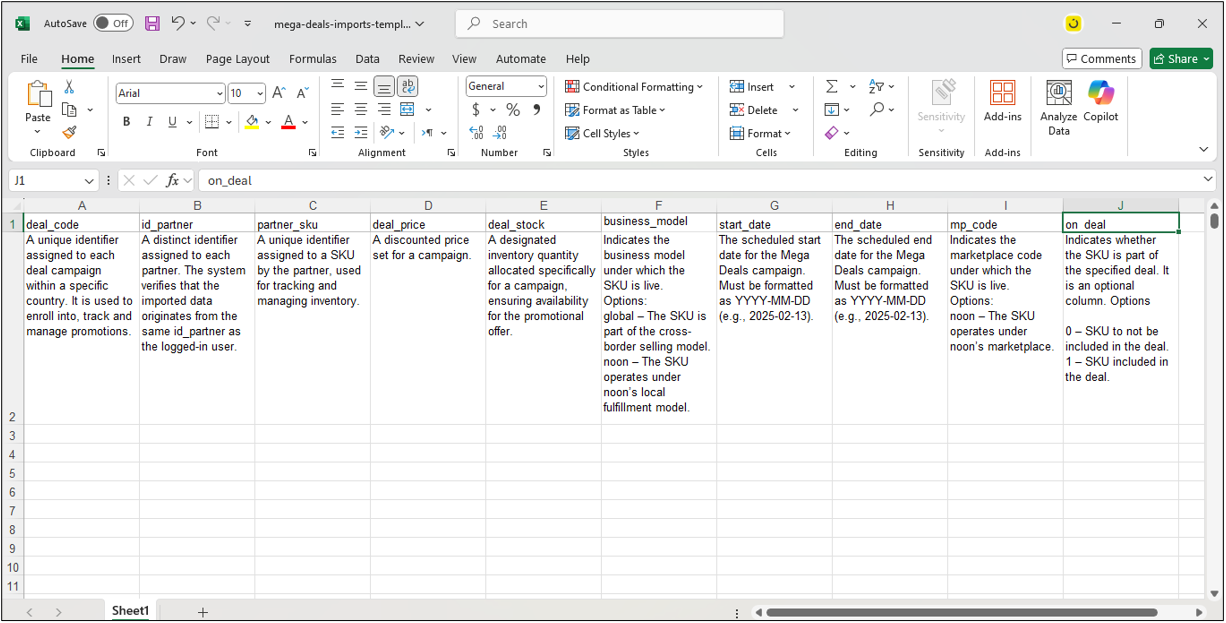
Task: Toggle the AutoSave switch
Action: [x=113, y=23]
